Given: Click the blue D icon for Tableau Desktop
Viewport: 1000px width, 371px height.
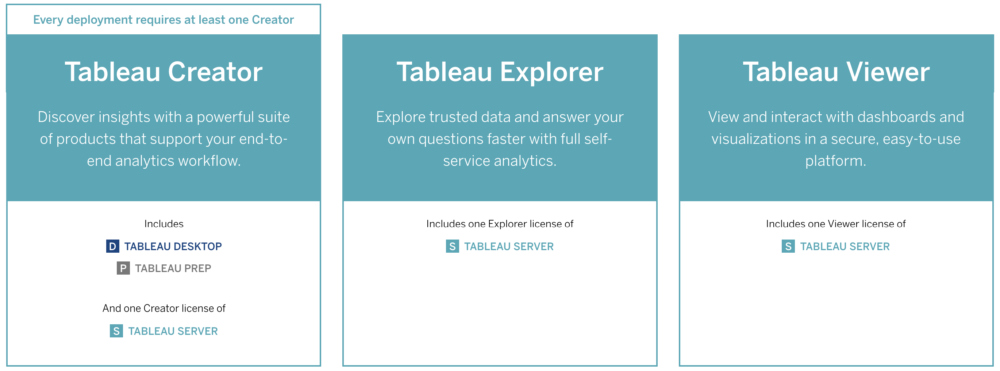Looking at the screenshot, I should [113, 246].
